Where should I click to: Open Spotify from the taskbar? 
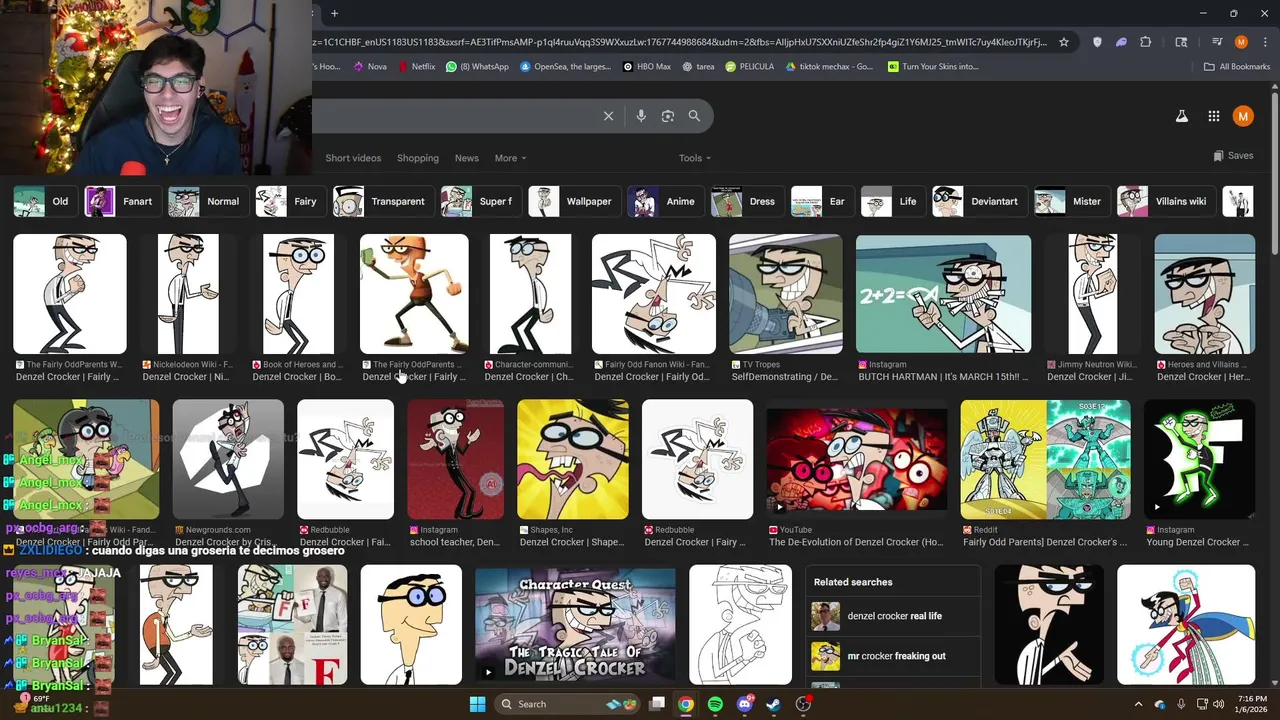tap(715, 704)
